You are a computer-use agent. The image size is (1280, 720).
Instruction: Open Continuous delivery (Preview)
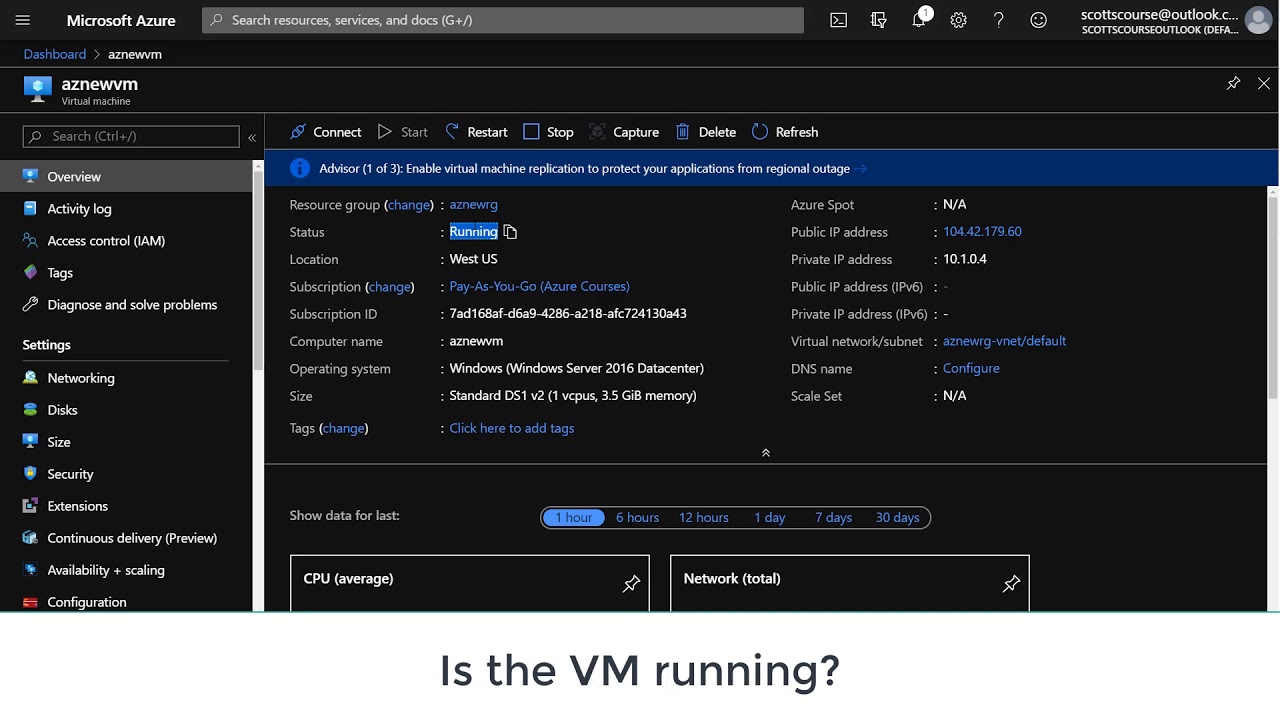[x=126, y=538]
